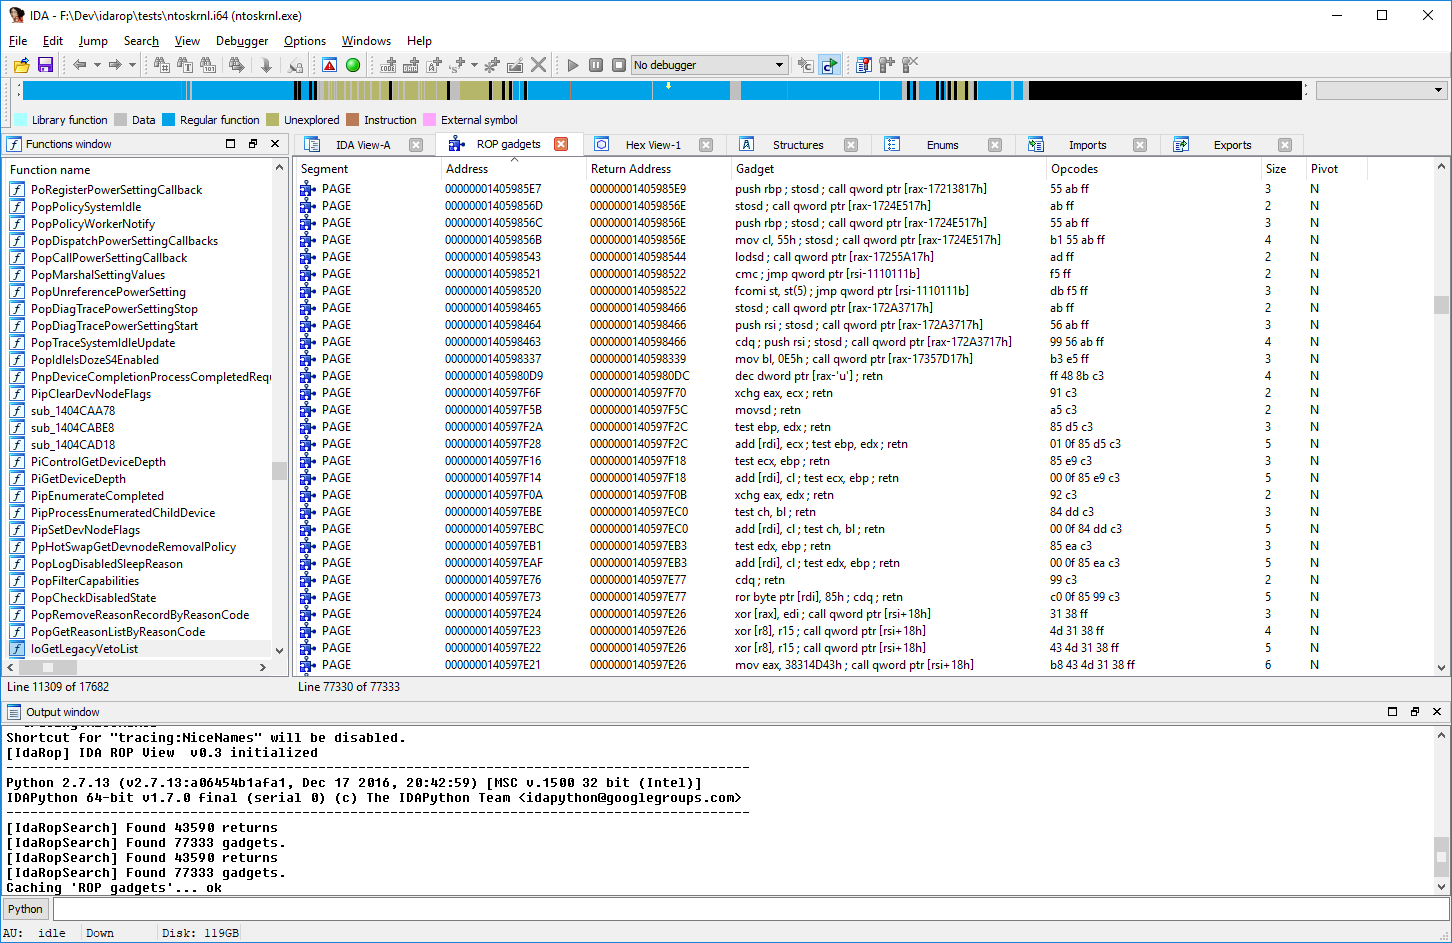Sort by the Return Address column header
Screen dimensions: 1452x943
click(659, 169)
